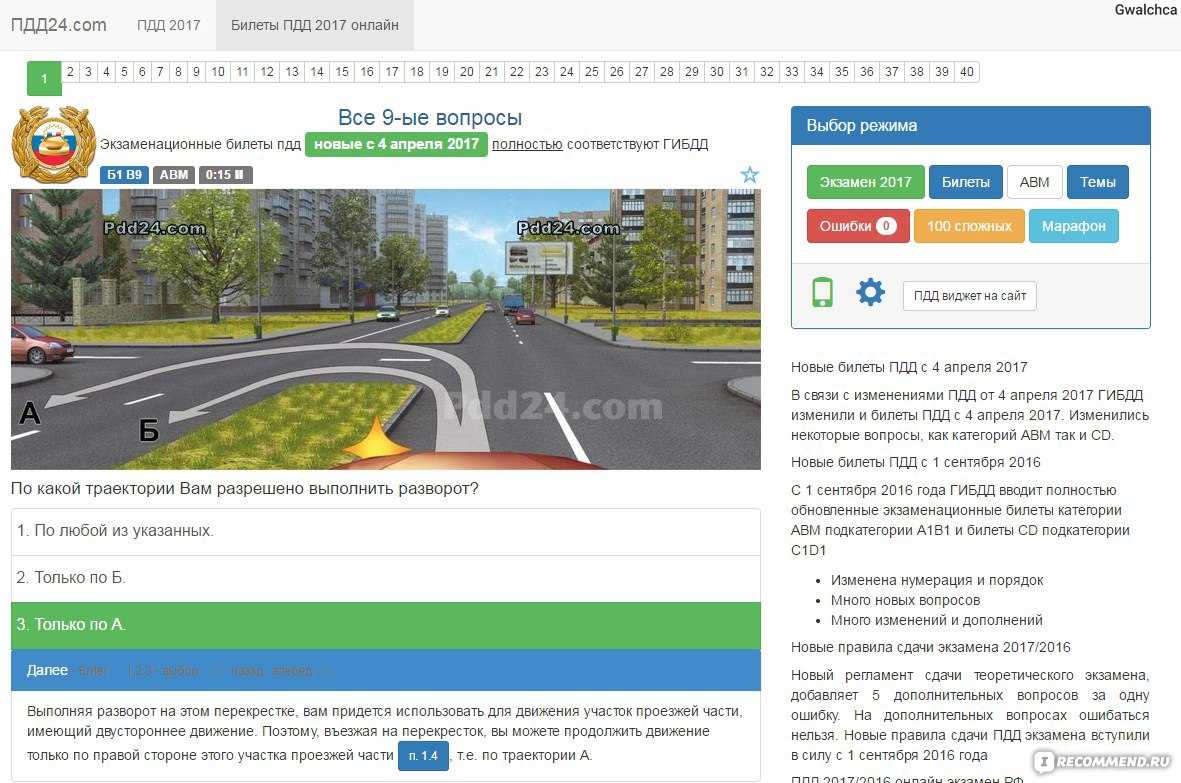Click the Б1 В9 ticket badge

tap(124, 175)
